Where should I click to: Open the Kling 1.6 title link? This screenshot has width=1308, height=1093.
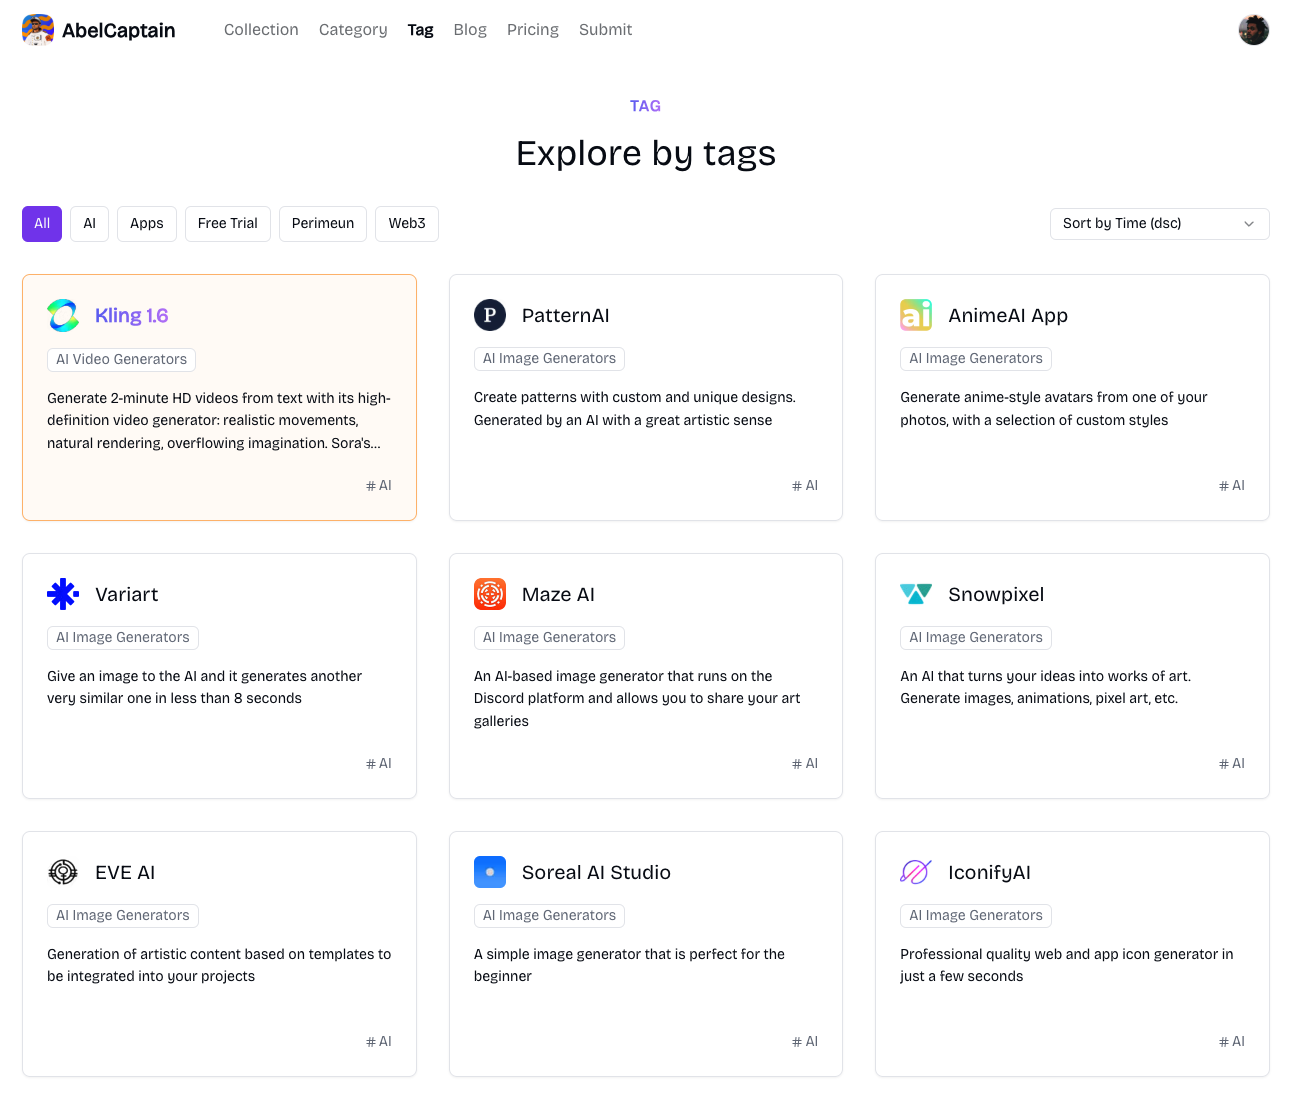[x=131, y=315]
